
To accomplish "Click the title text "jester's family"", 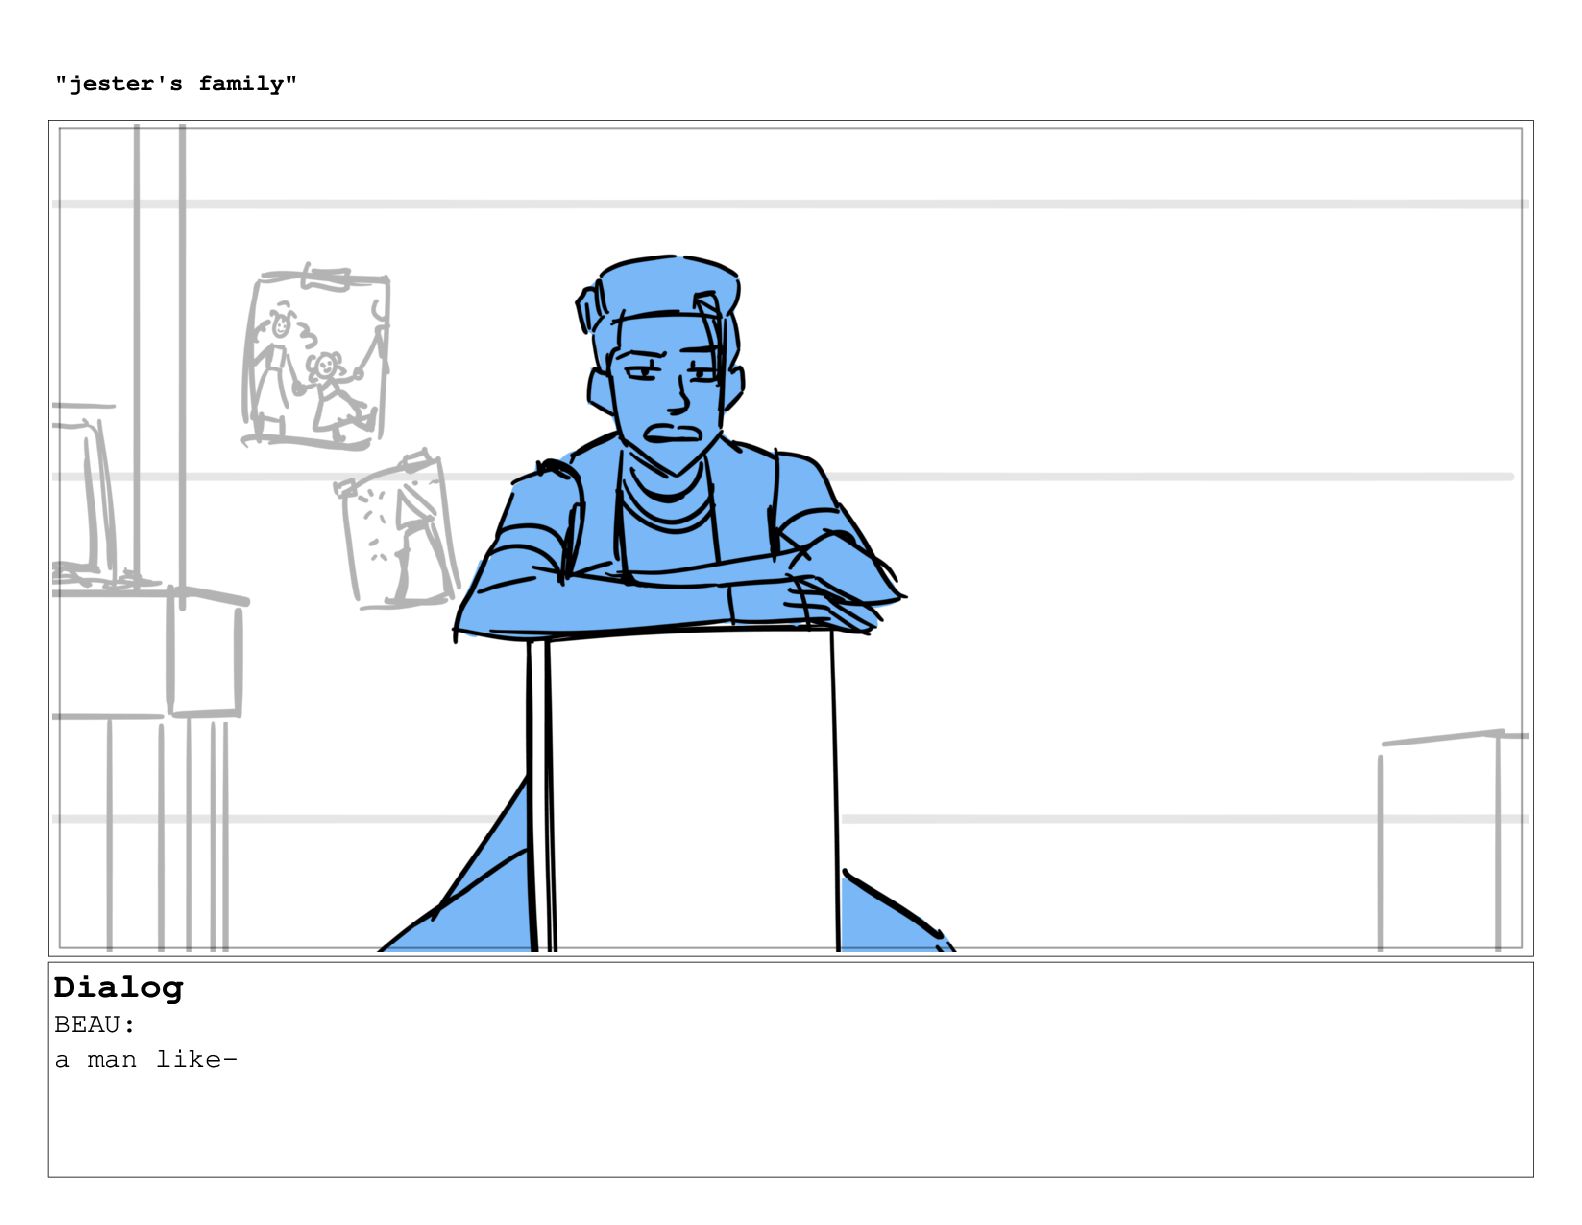I will (176, 84).
